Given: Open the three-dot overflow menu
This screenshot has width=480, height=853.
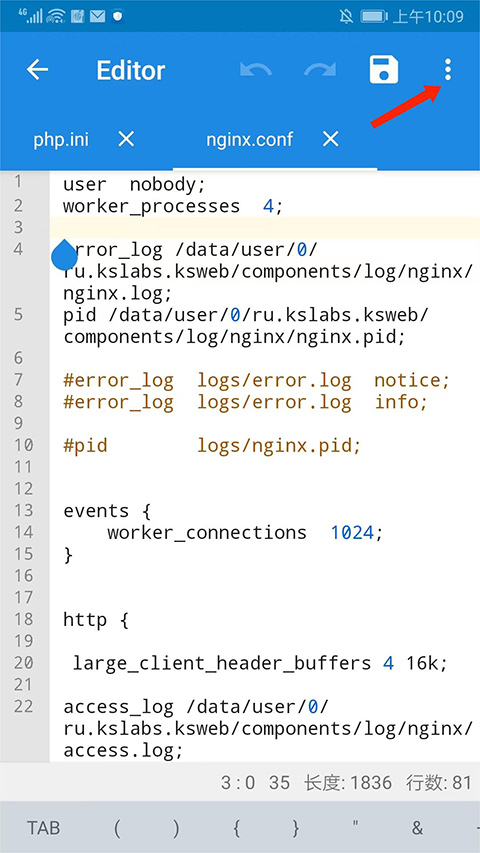Looking at the screenshot, I should coord(447,70).
